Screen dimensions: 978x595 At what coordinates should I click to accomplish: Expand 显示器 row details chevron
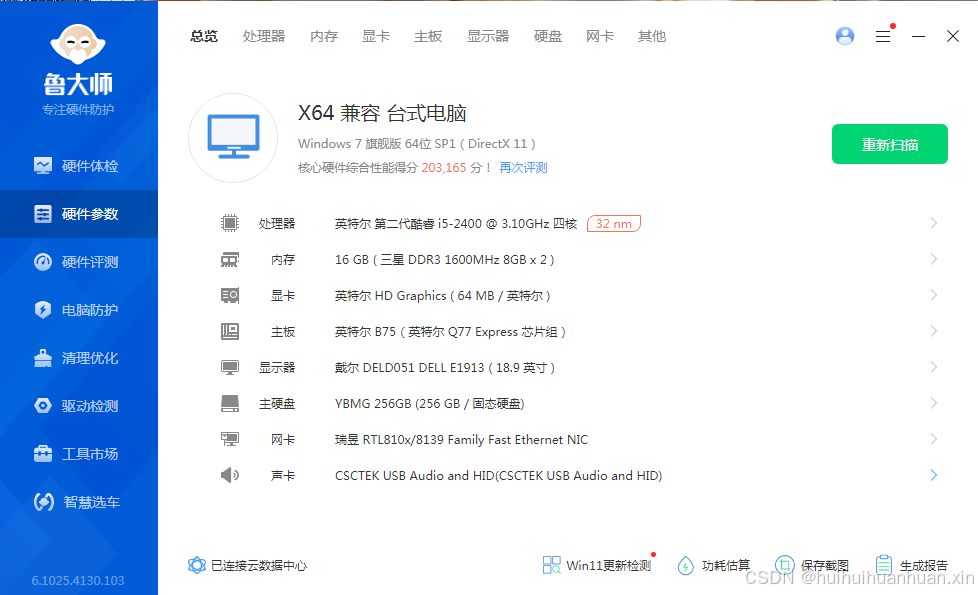[x=934, y=367]
